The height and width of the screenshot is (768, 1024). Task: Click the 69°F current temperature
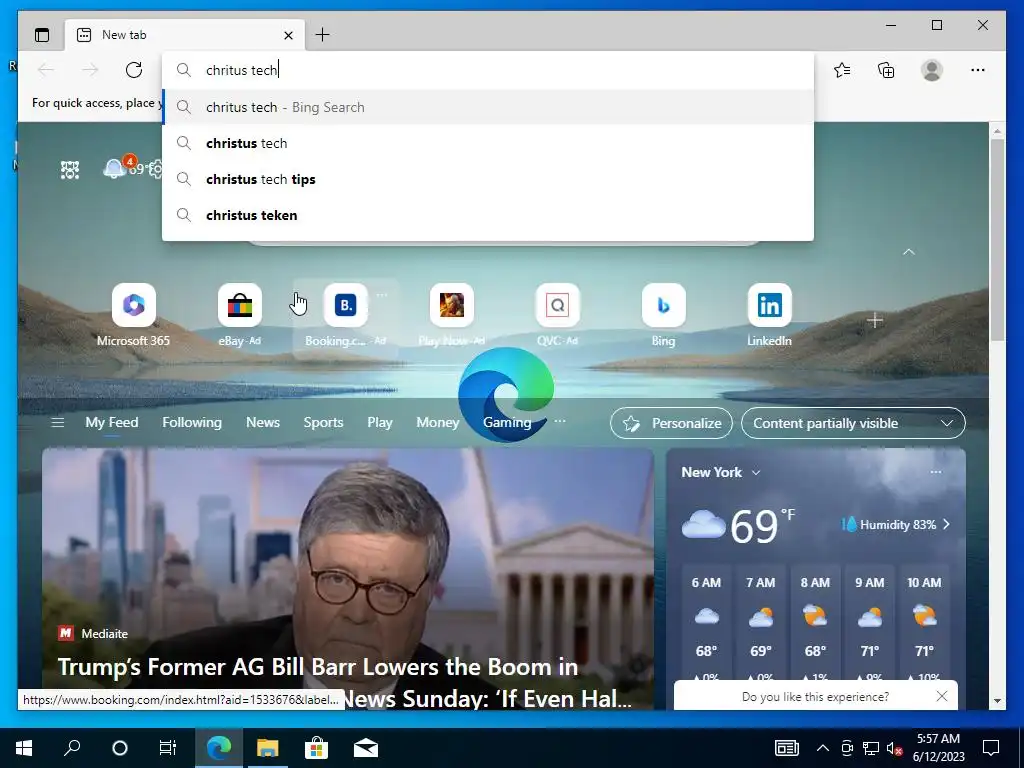(762, 525)
